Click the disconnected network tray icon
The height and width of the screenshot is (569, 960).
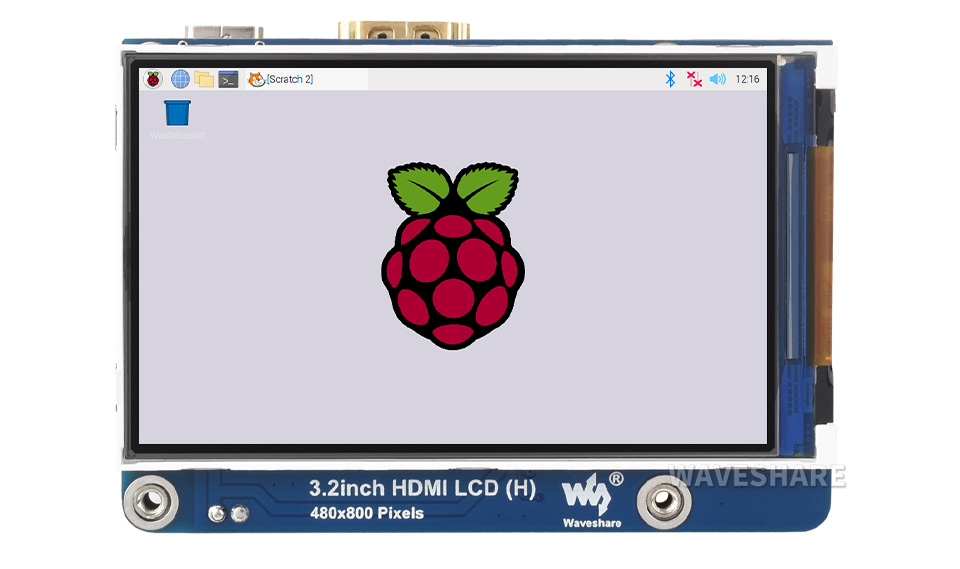point(694,79)
